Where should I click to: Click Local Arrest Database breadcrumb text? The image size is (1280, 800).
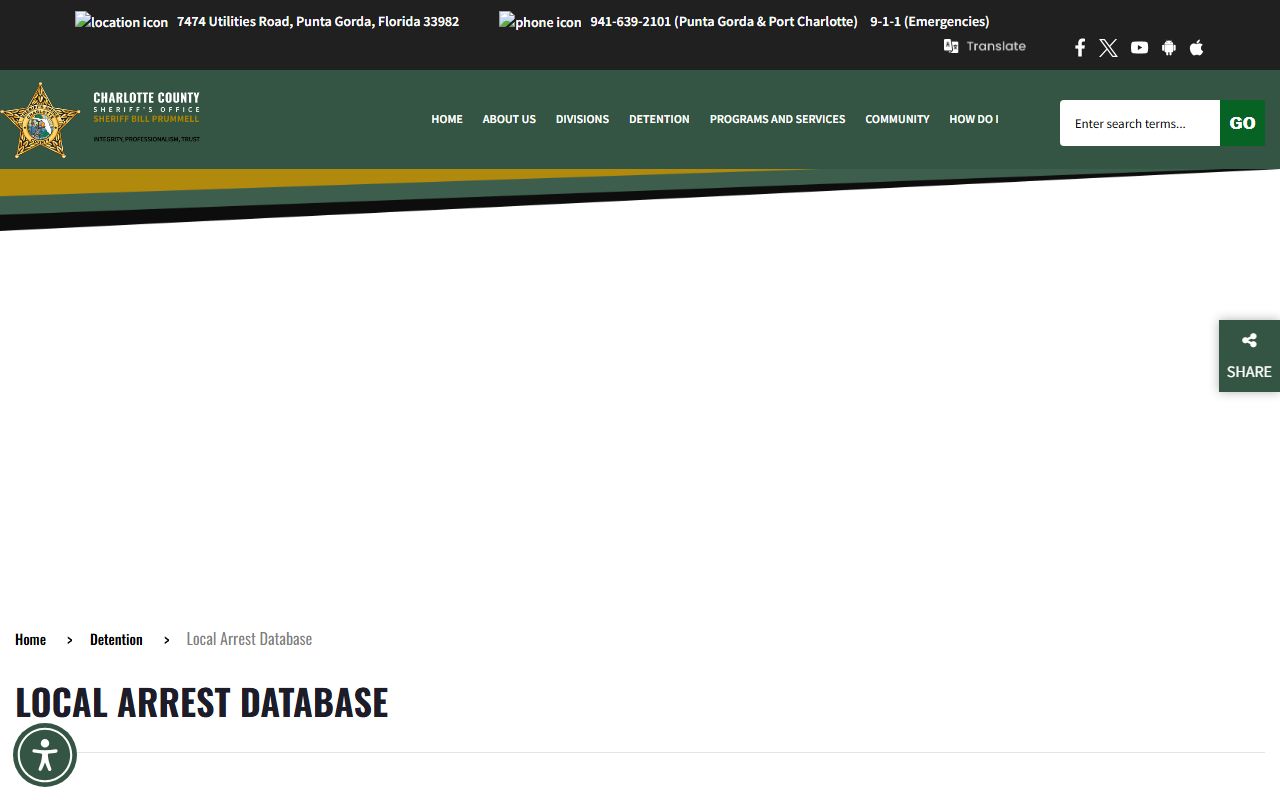click(x=249, y=639)
